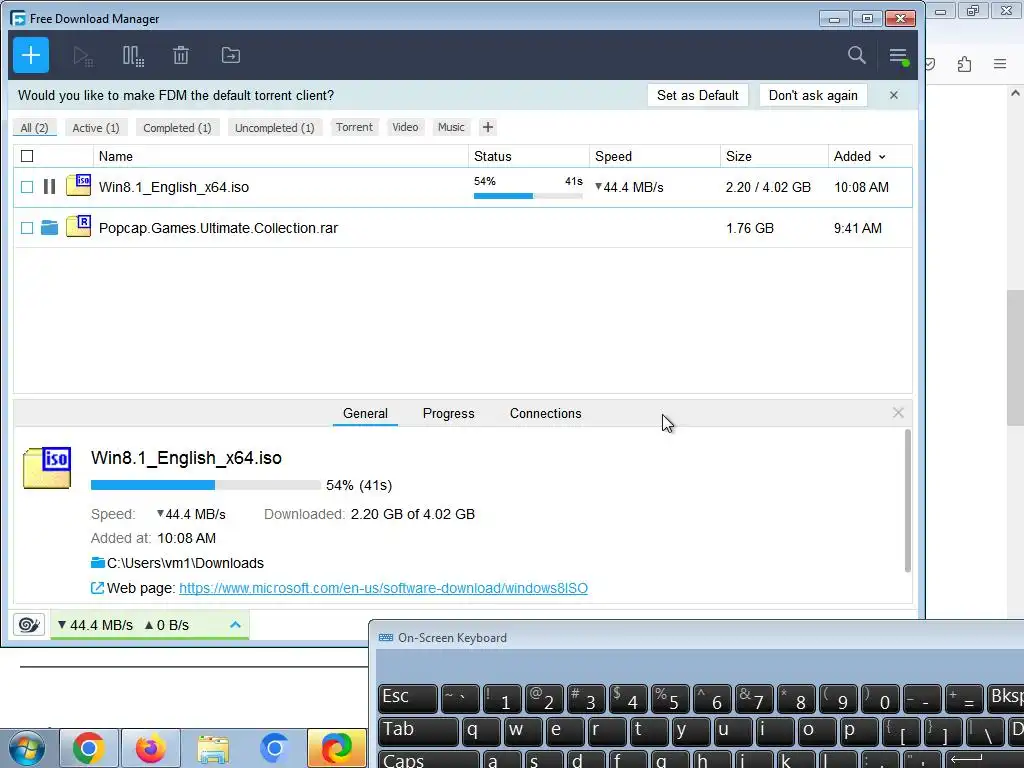Click the Speed column header
Image resolution: width=1024 pixels, height=768 pixels.
[x=655, y=156]
